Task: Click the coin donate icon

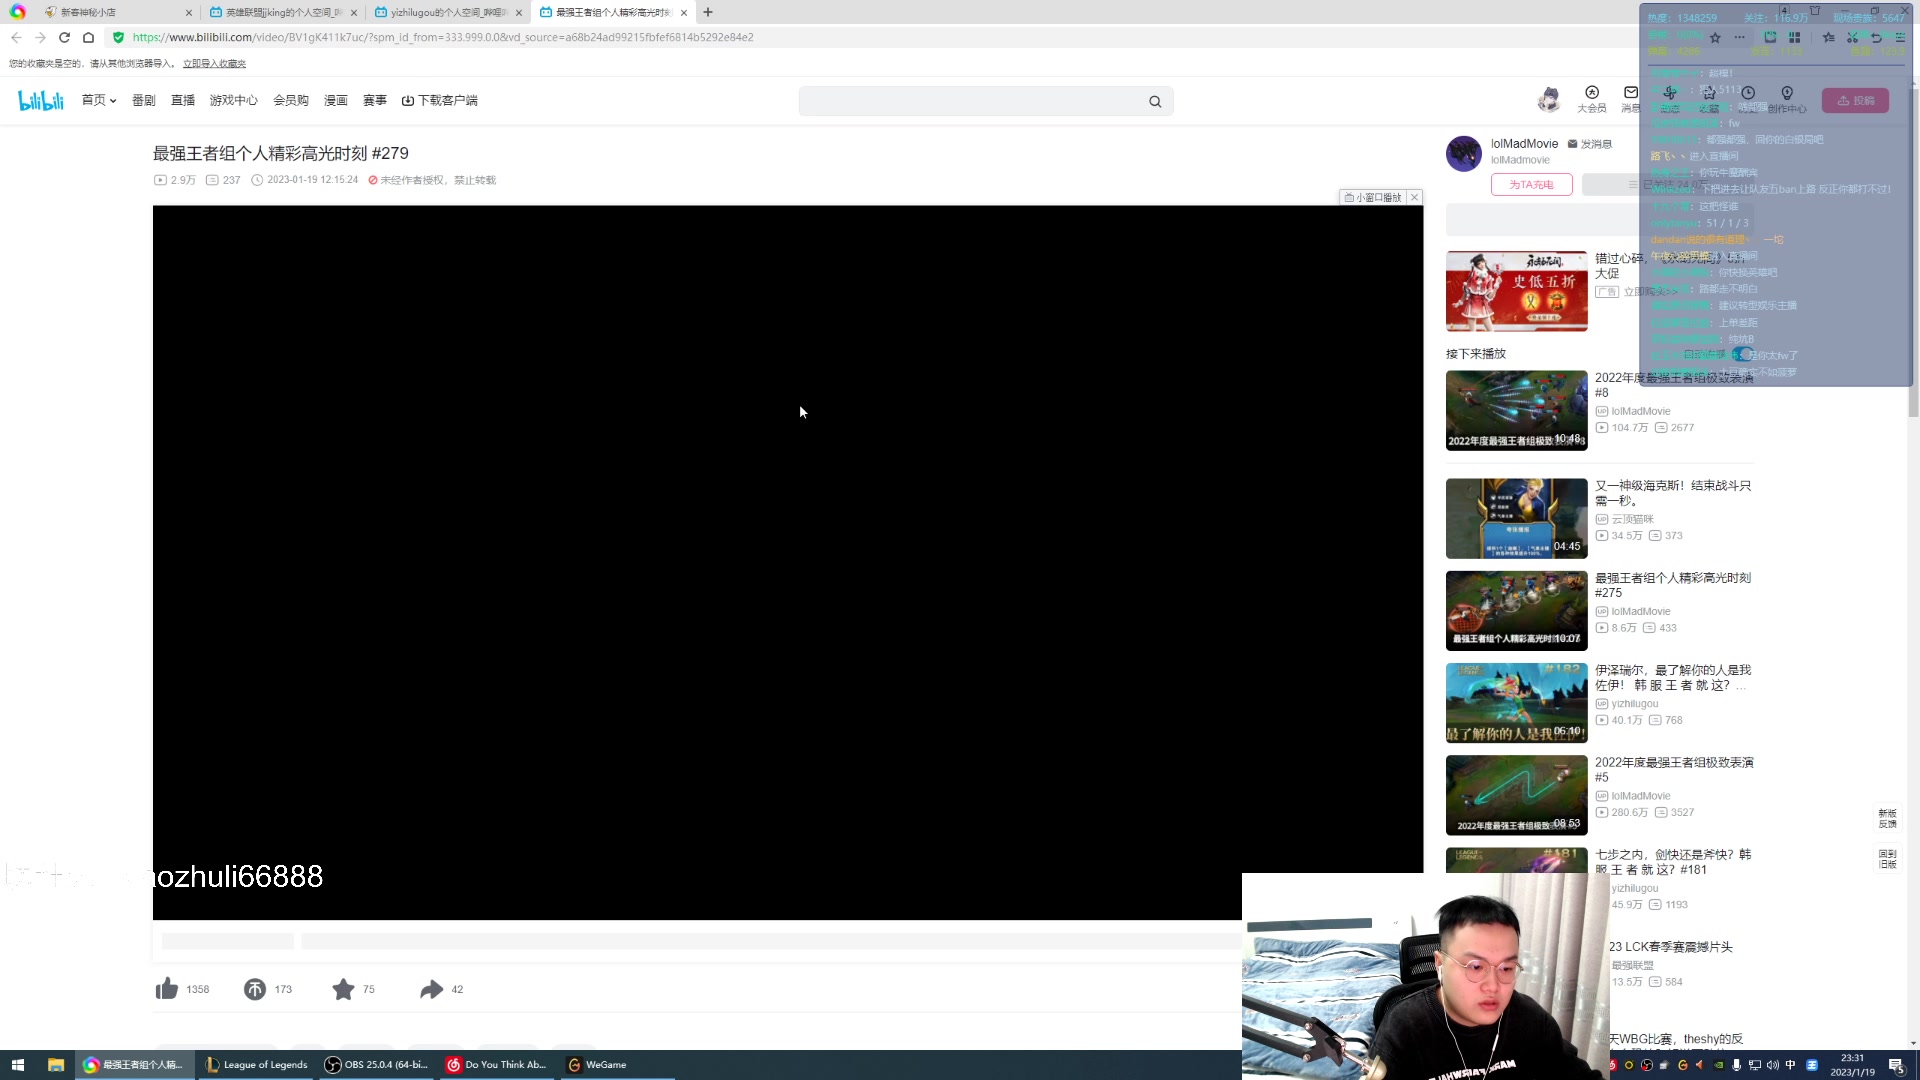Action: click(x=255, y=989)
